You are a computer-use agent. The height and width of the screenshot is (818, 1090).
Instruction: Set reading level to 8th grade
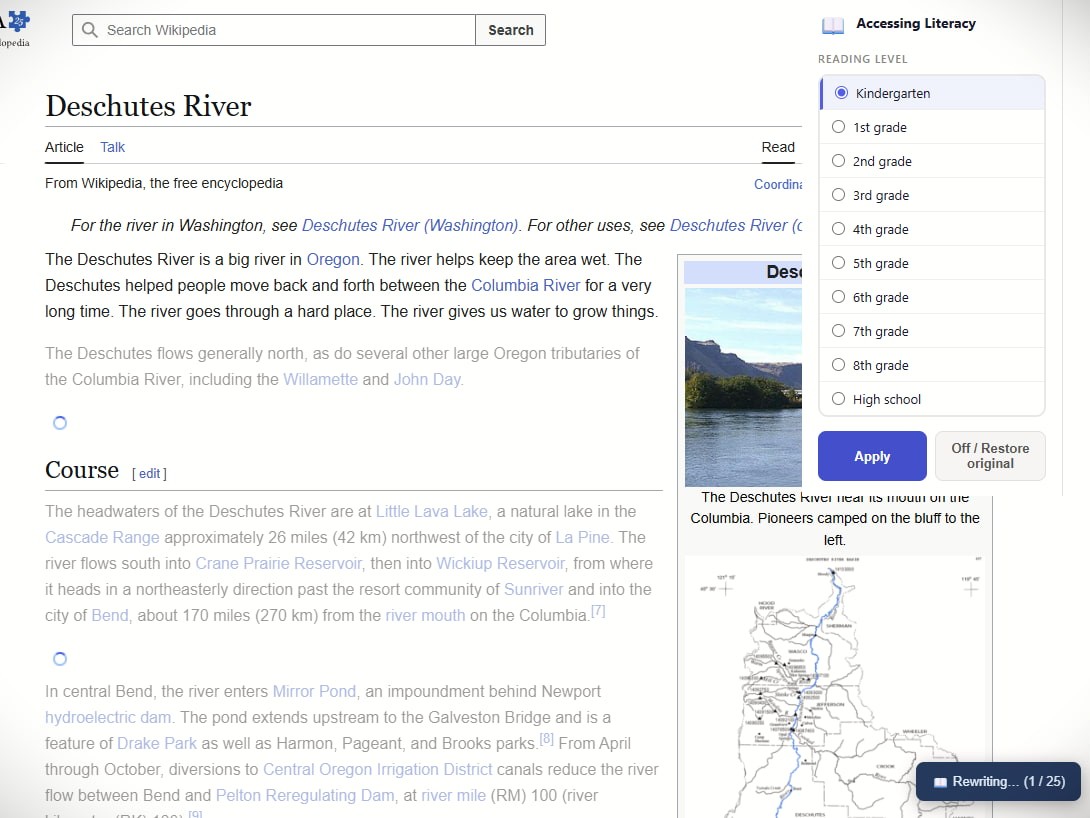tap(932, 366)
